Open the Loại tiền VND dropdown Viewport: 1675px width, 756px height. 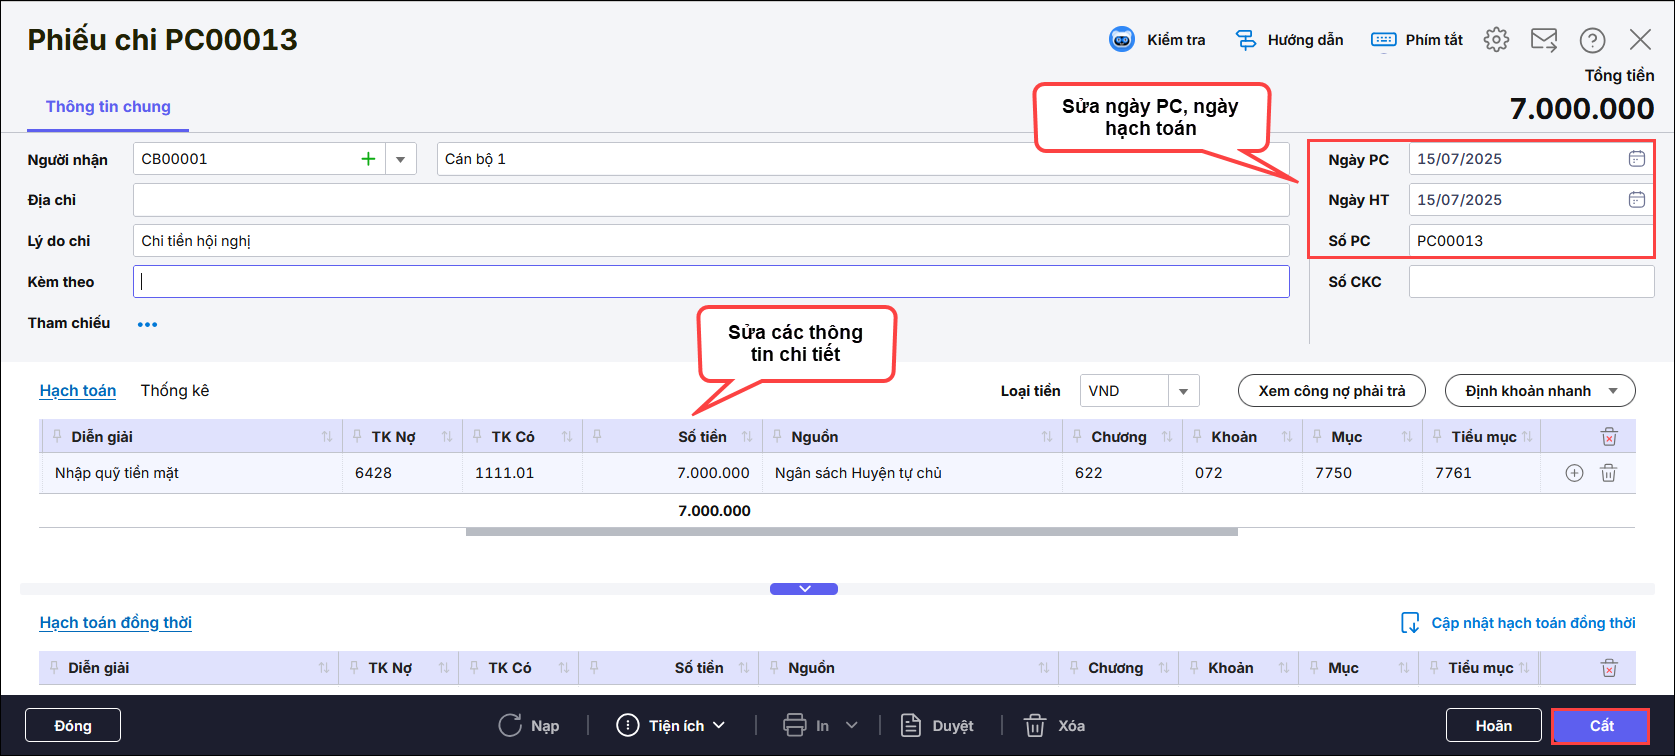tap(1183, 391)
